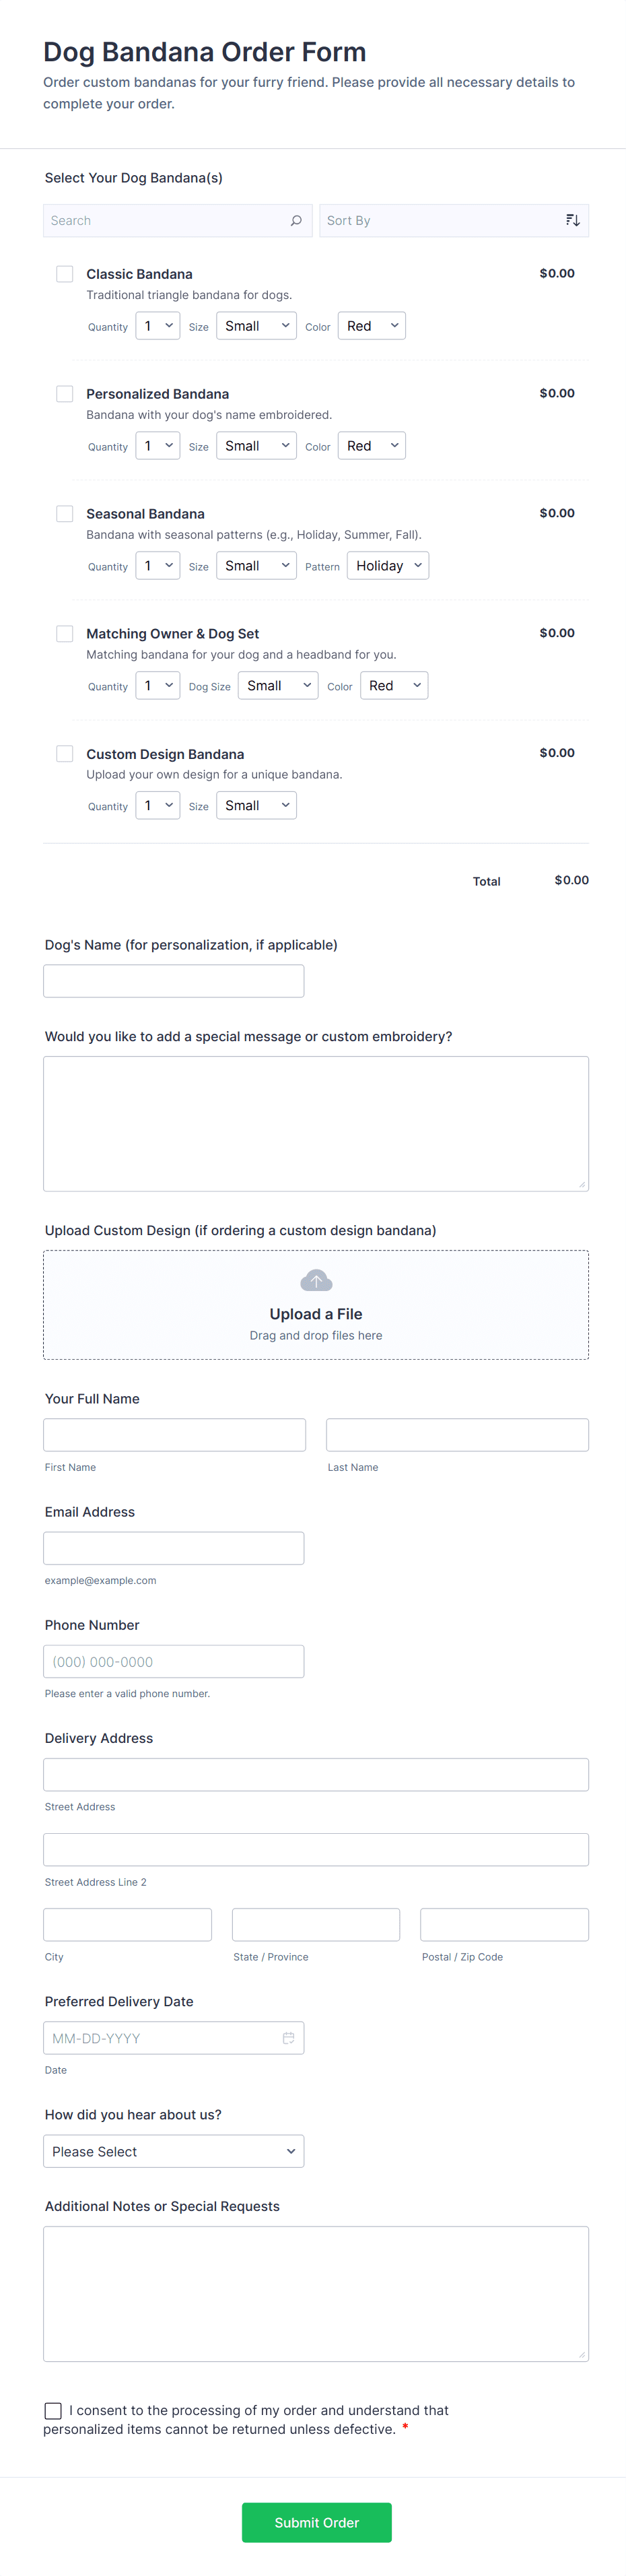Open the Matching Set dog size dropdown

click(x=277, y=685)
